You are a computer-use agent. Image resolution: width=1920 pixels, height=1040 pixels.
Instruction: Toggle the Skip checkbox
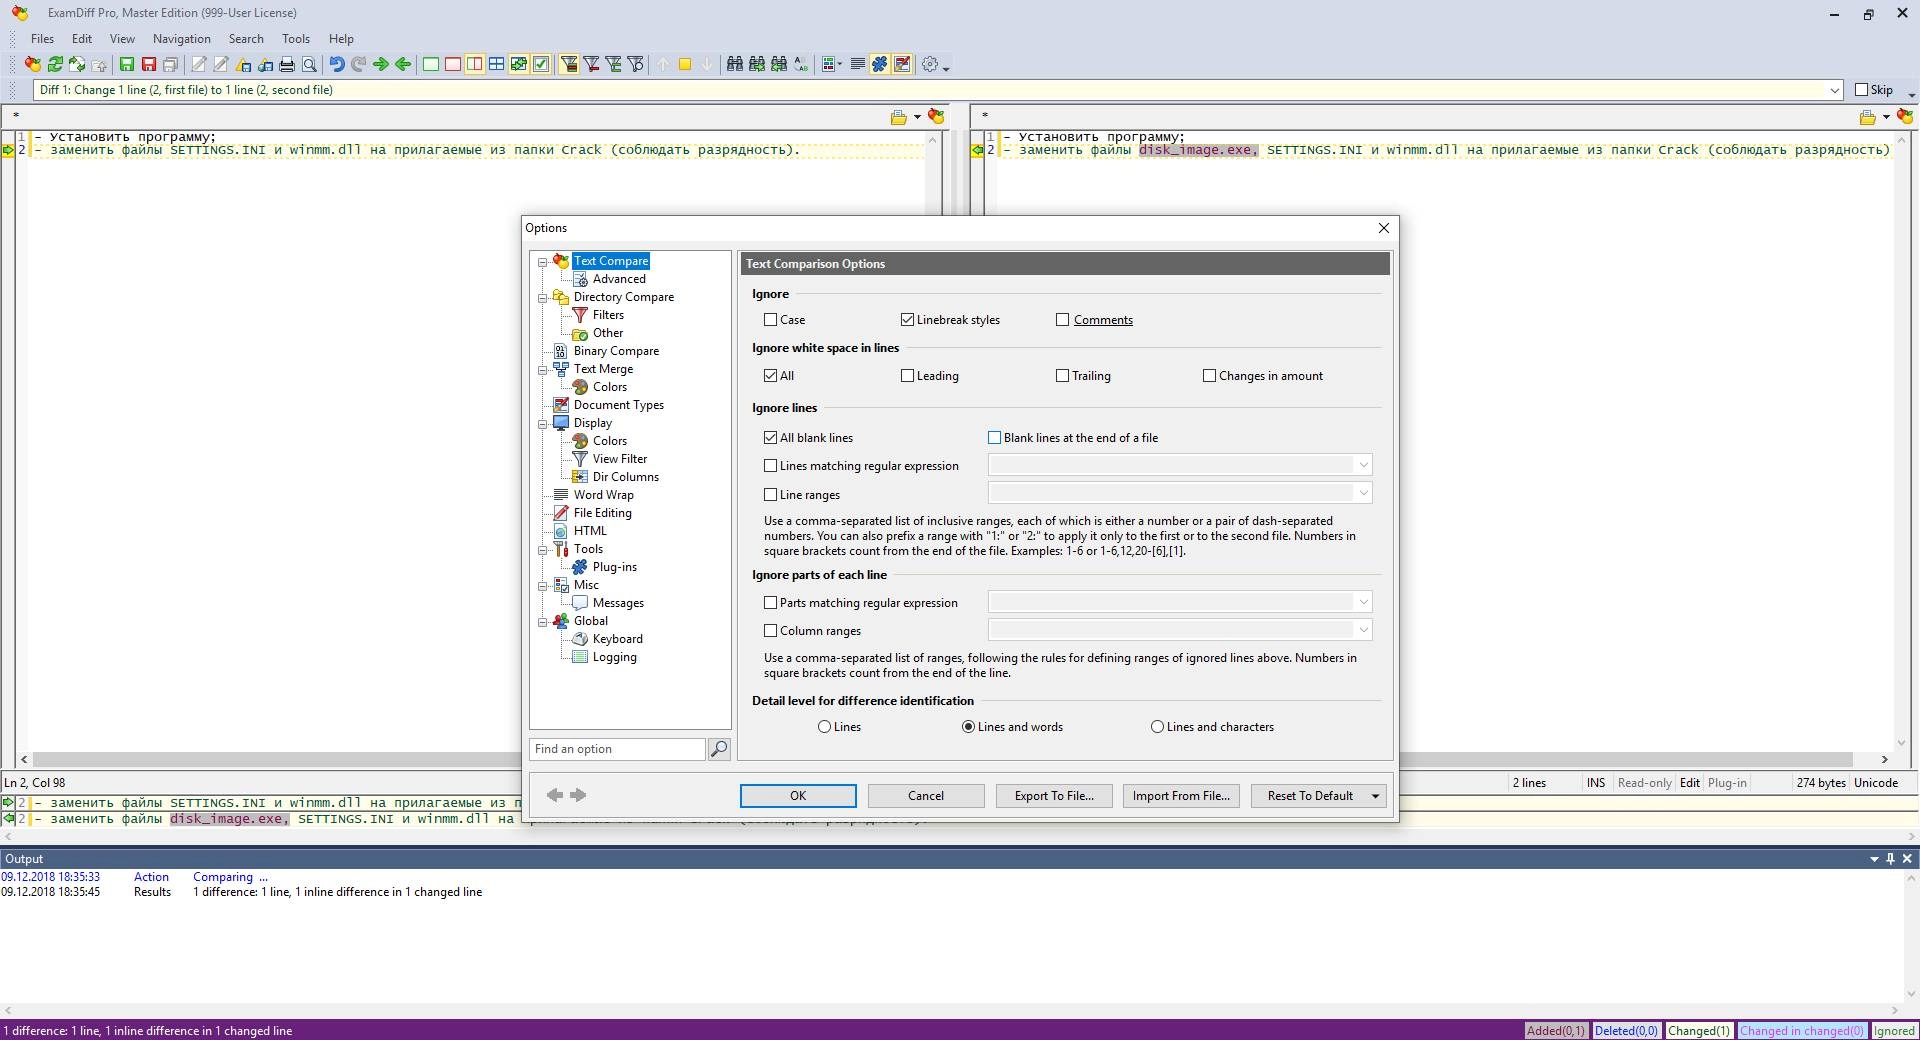(1861, 90)
